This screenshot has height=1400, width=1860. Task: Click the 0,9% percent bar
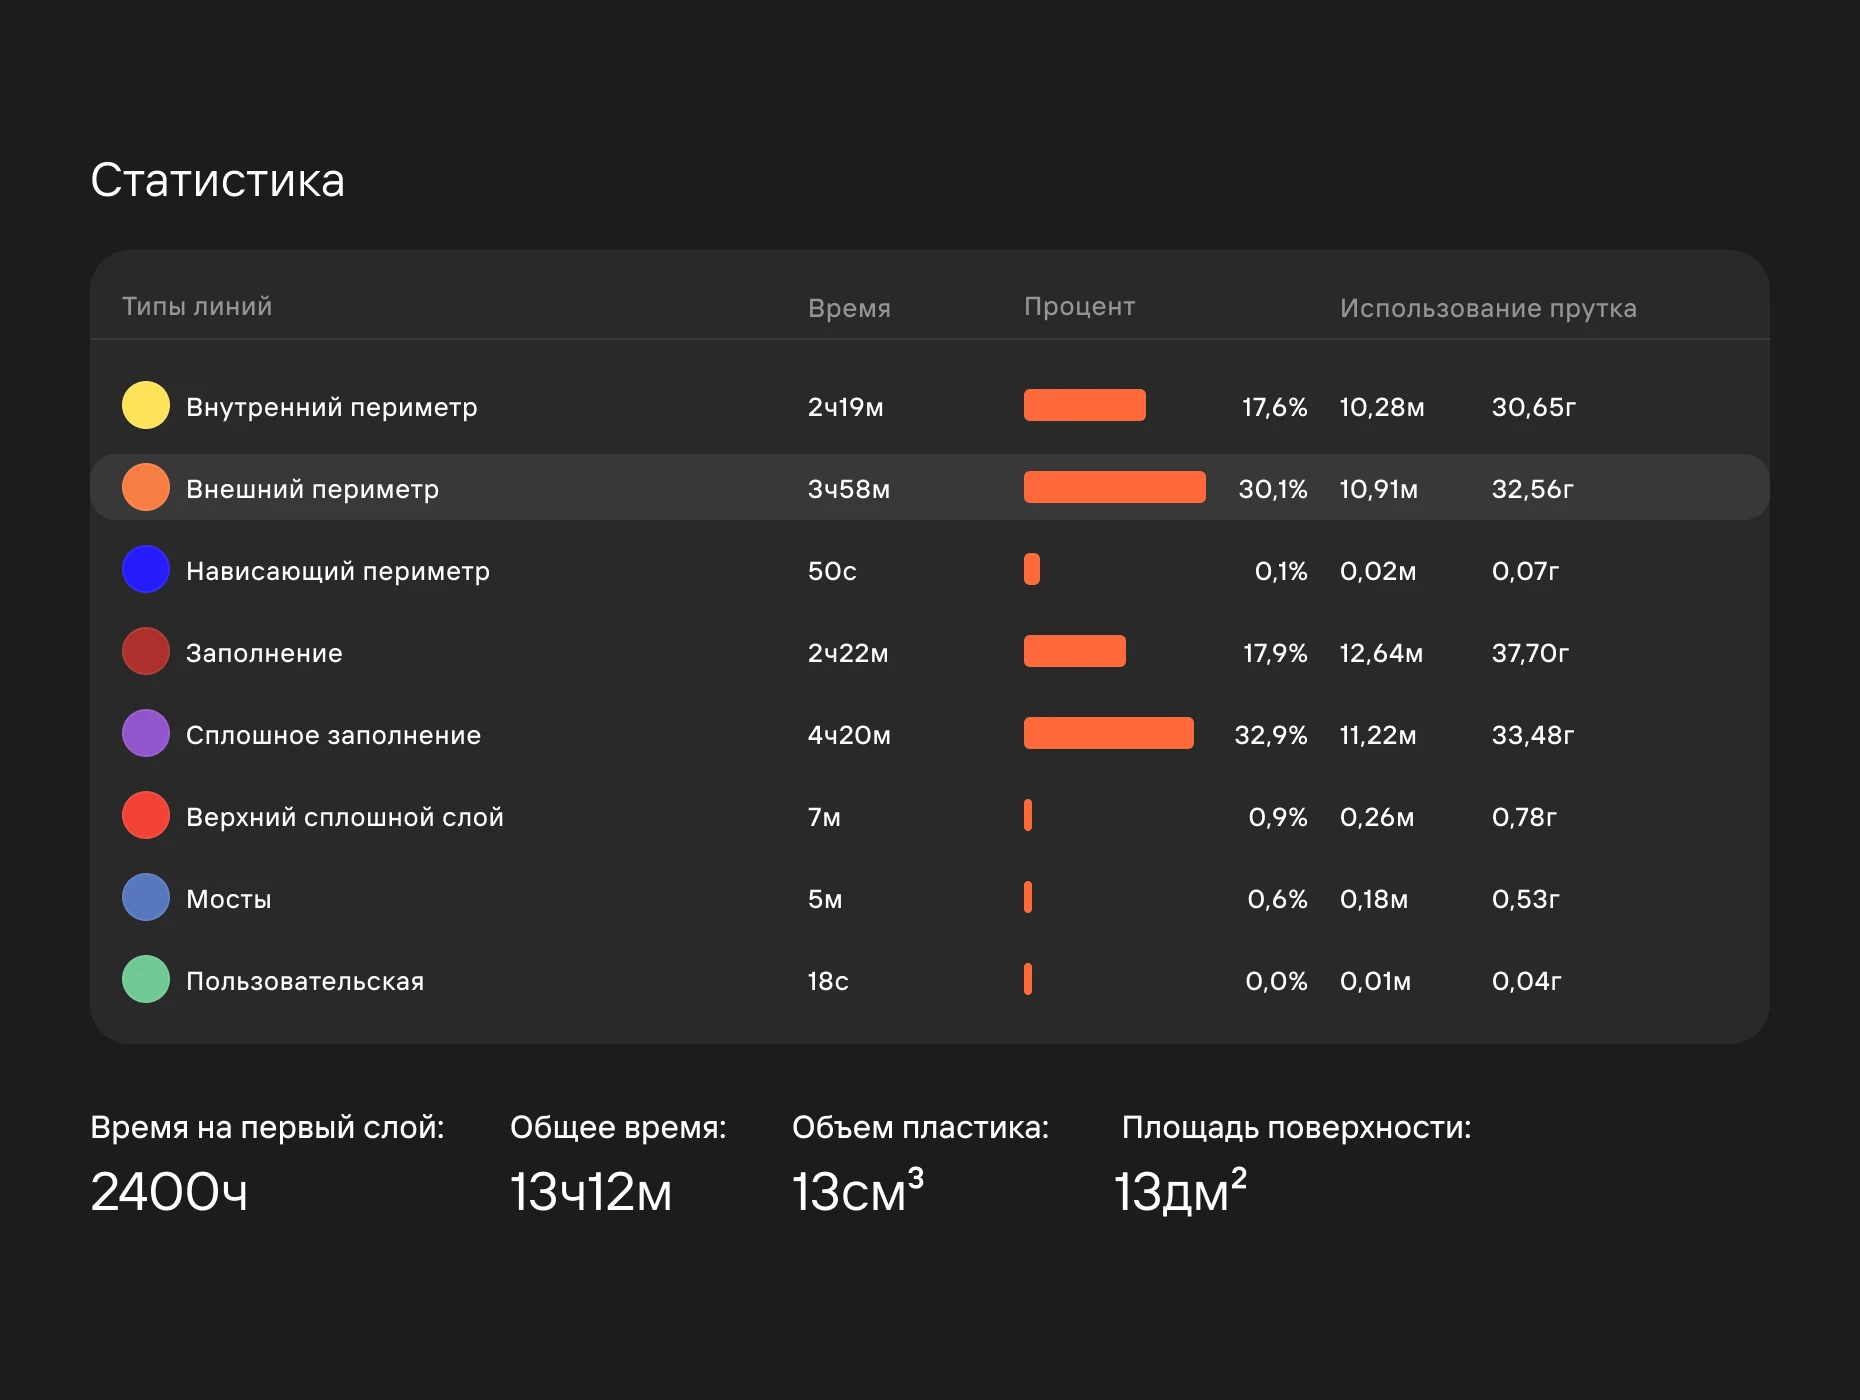click(x=1028, y=815)
